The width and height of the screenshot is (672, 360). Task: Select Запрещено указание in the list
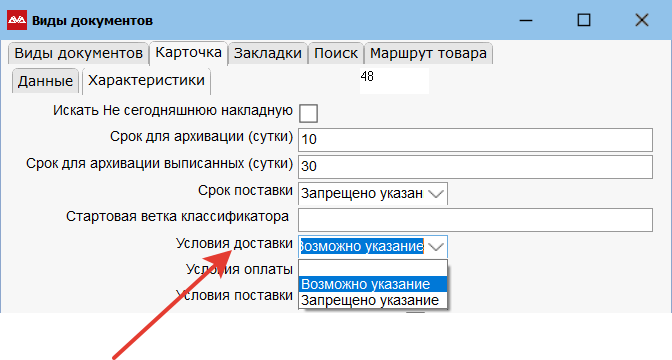coord(373,300)
